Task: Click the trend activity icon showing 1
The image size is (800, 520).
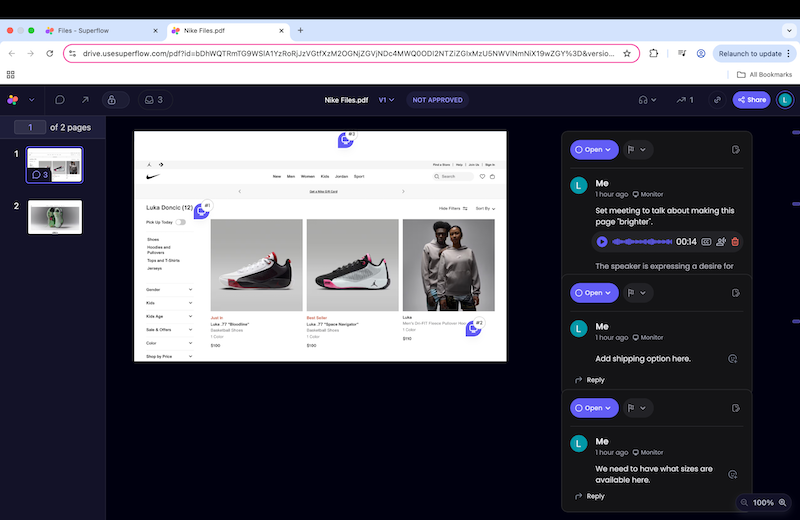Action: (685, 100)
